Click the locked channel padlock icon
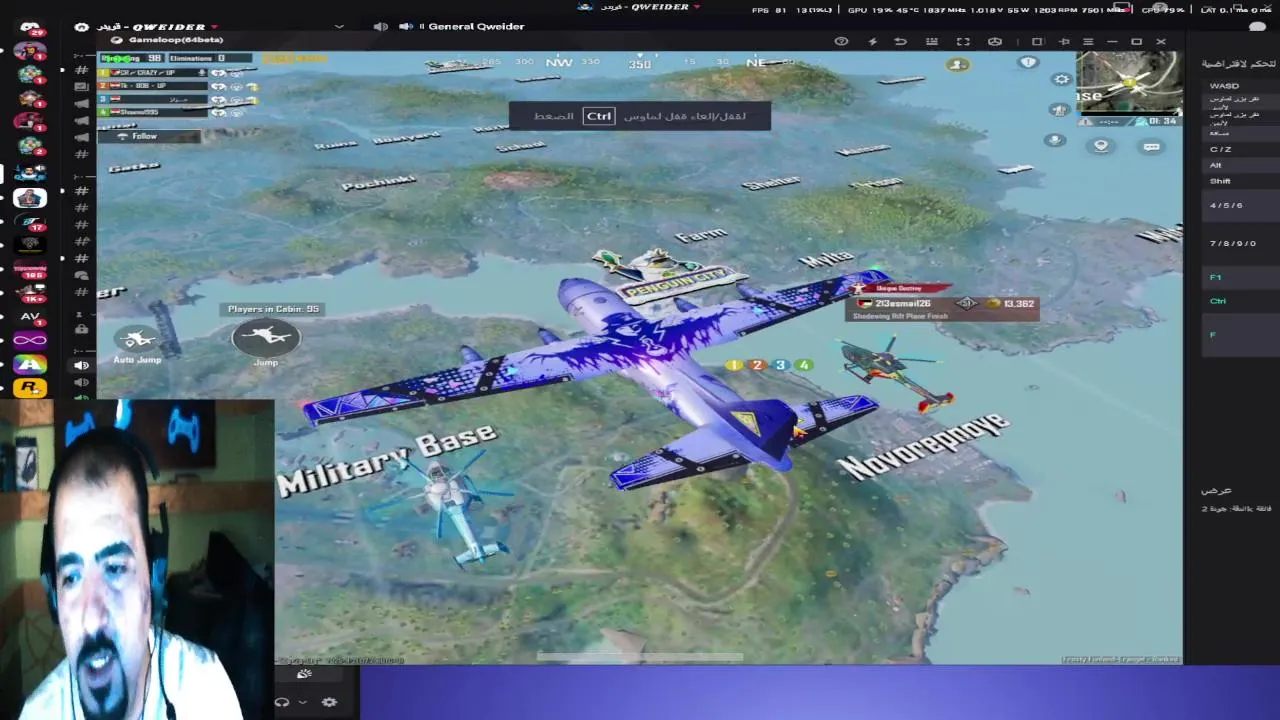This screenshot has width=1280, height=720. (x=81, y=329)
